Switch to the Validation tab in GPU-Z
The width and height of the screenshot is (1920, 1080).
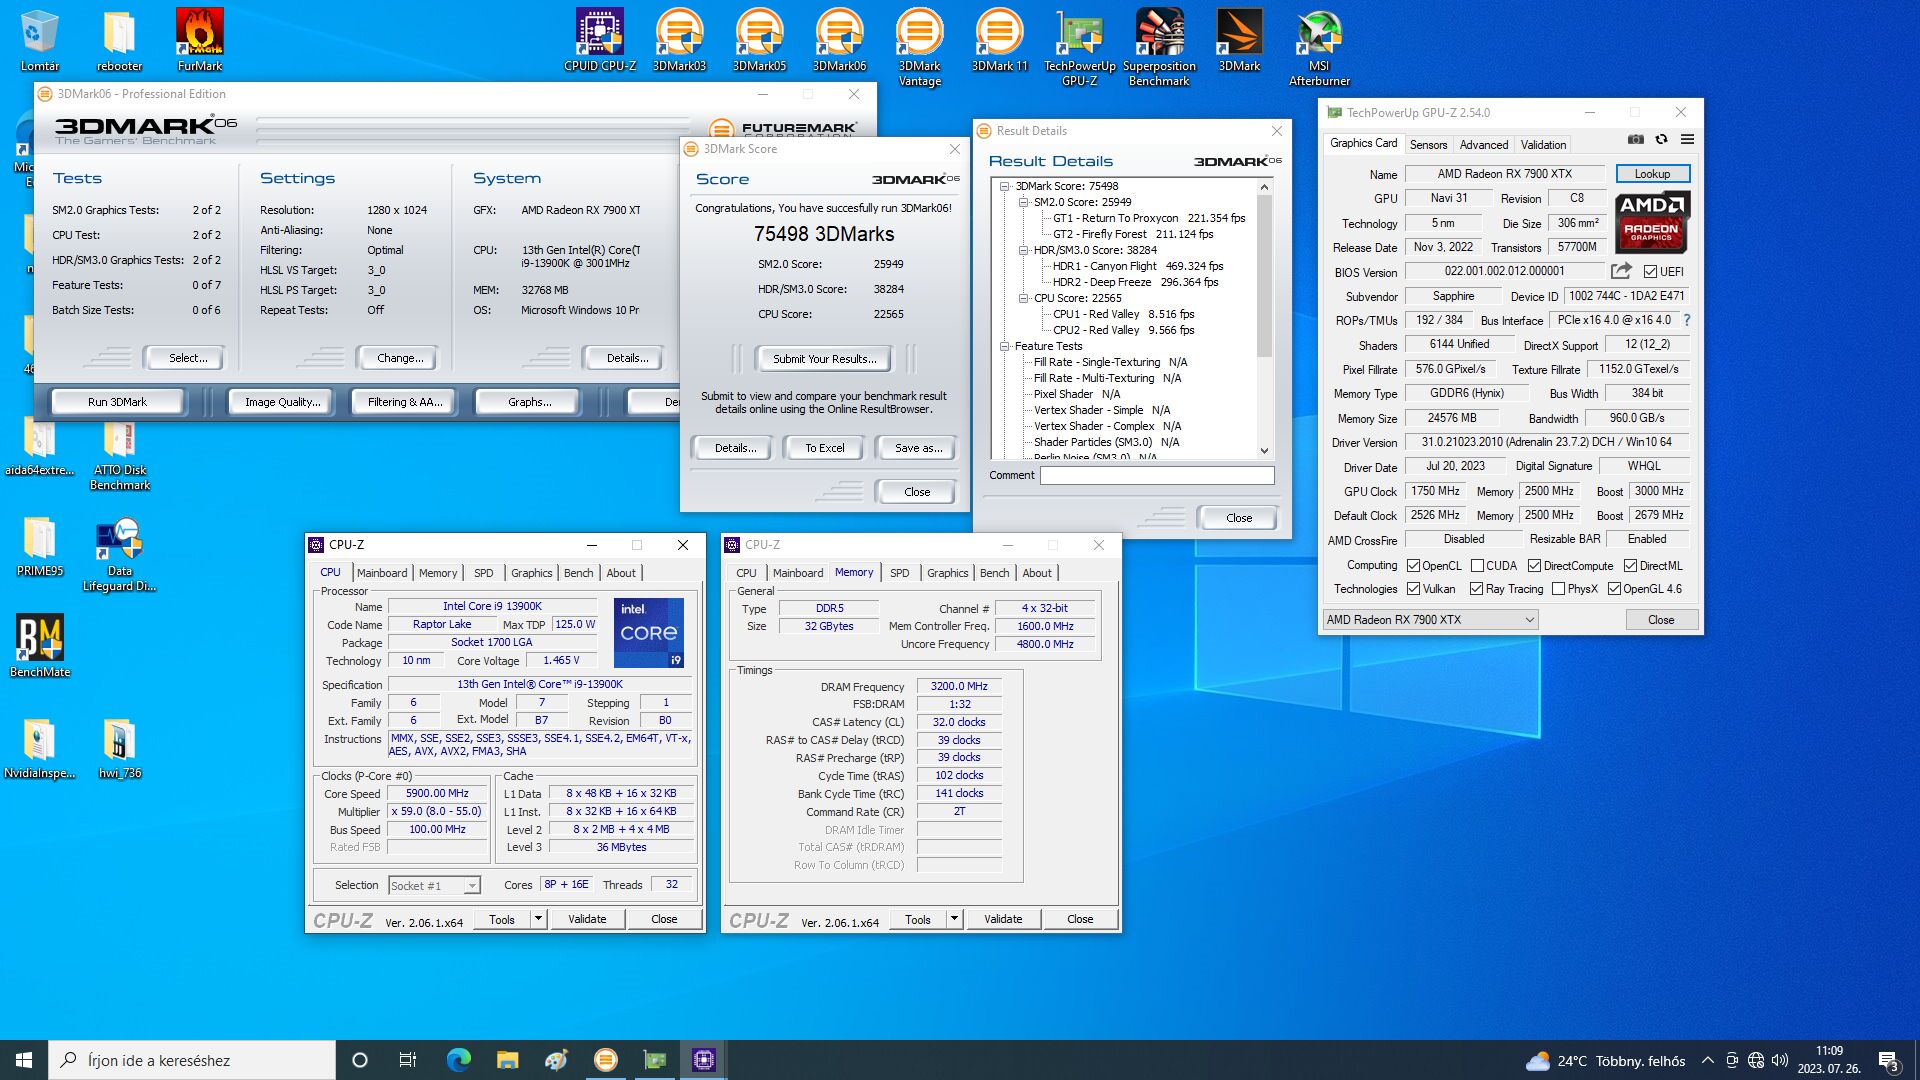tap(1543, 145)
